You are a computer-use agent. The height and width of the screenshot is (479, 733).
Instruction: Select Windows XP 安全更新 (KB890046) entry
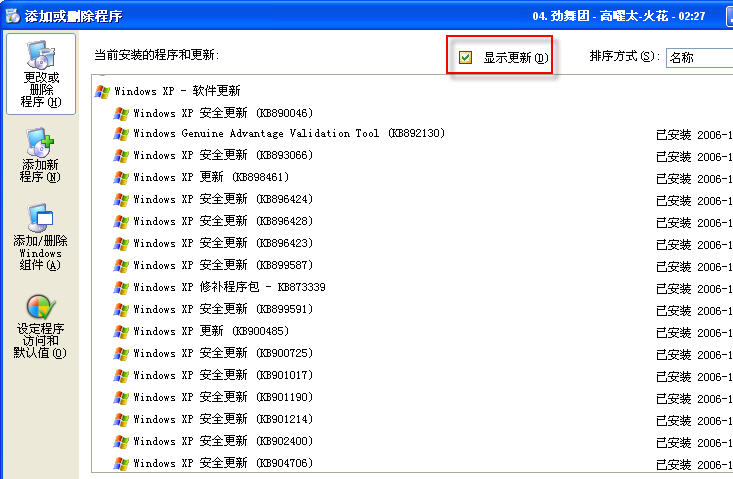pyautogui.click(x=223, y=113)
